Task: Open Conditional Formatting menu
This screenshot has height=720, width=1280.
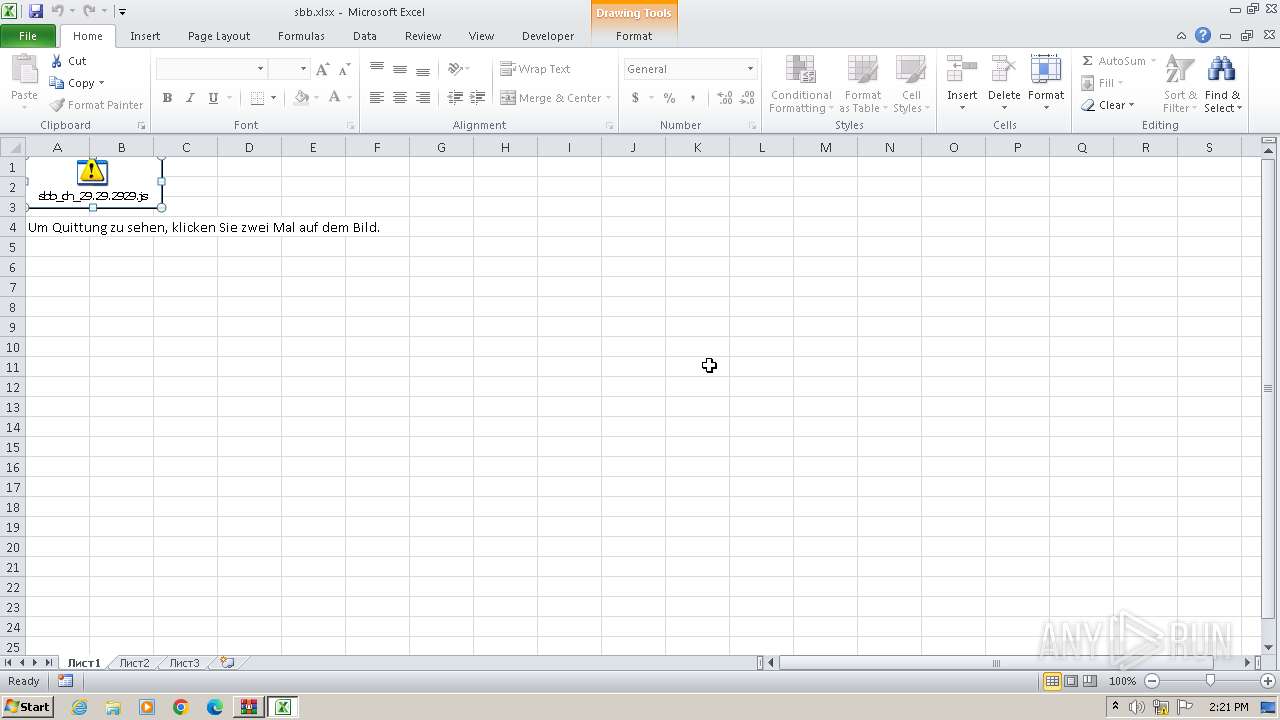Action: (801, 84)
